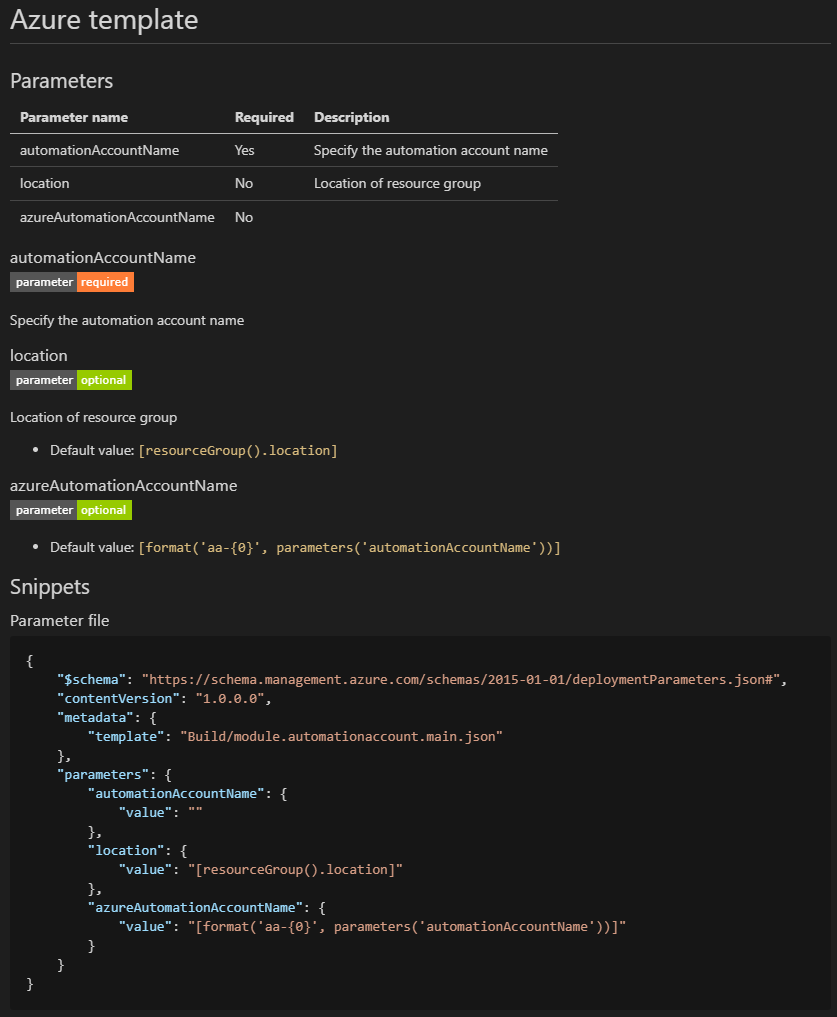The width and height of the screenshot is (837, 1017).
Task: Click the "[resourceGroup().location]" value in the snippet
Action: (x=295, y=869)
